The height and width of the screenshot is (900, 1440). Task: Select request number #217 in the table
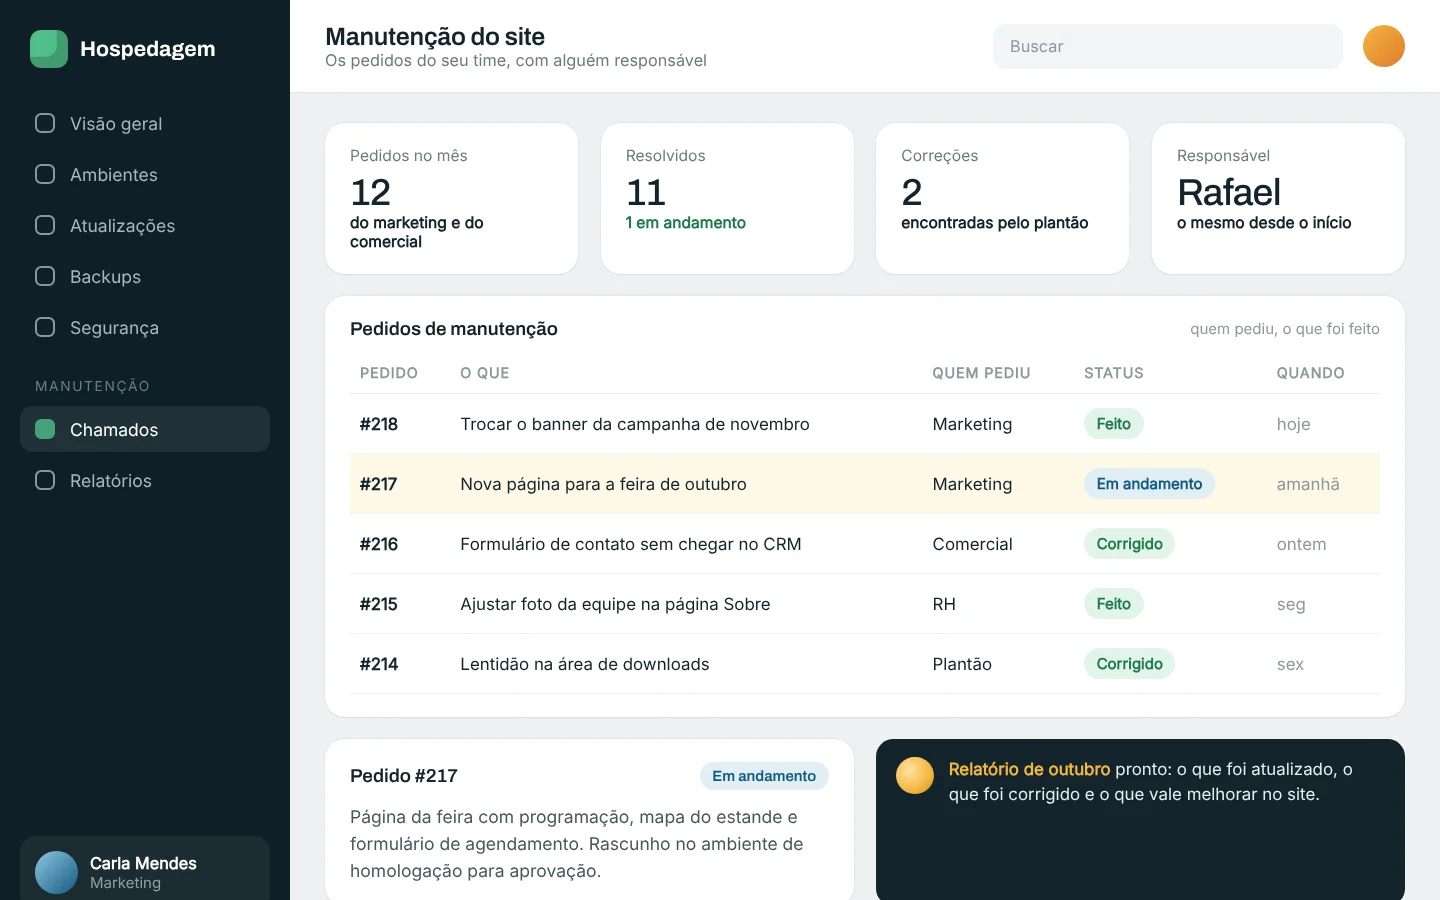click(x=379, y=484)
